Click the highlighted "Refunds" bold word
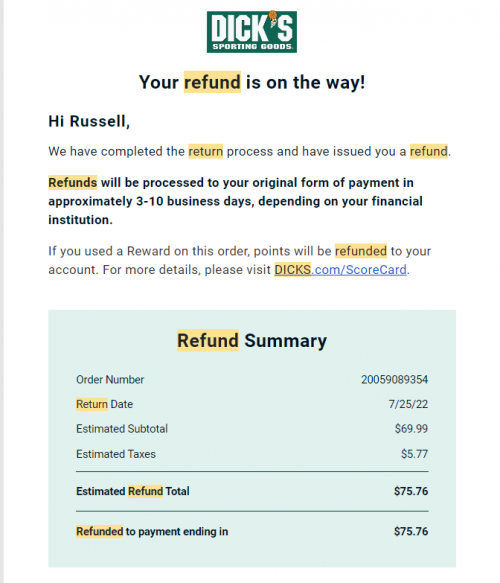500x583 pixels. tap(73, 183)
